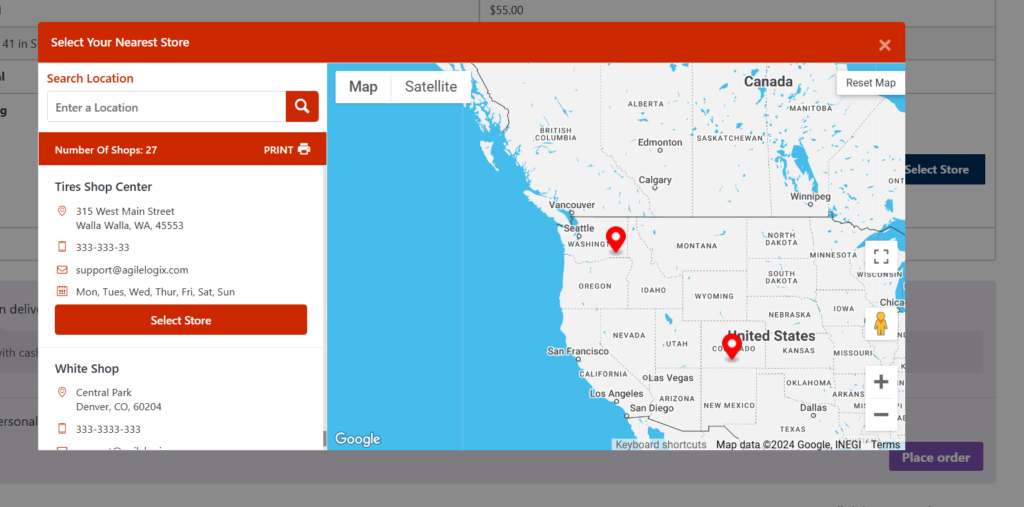Click the store list scrollbar
1024x507 pixels.
[x=325, y=438]
